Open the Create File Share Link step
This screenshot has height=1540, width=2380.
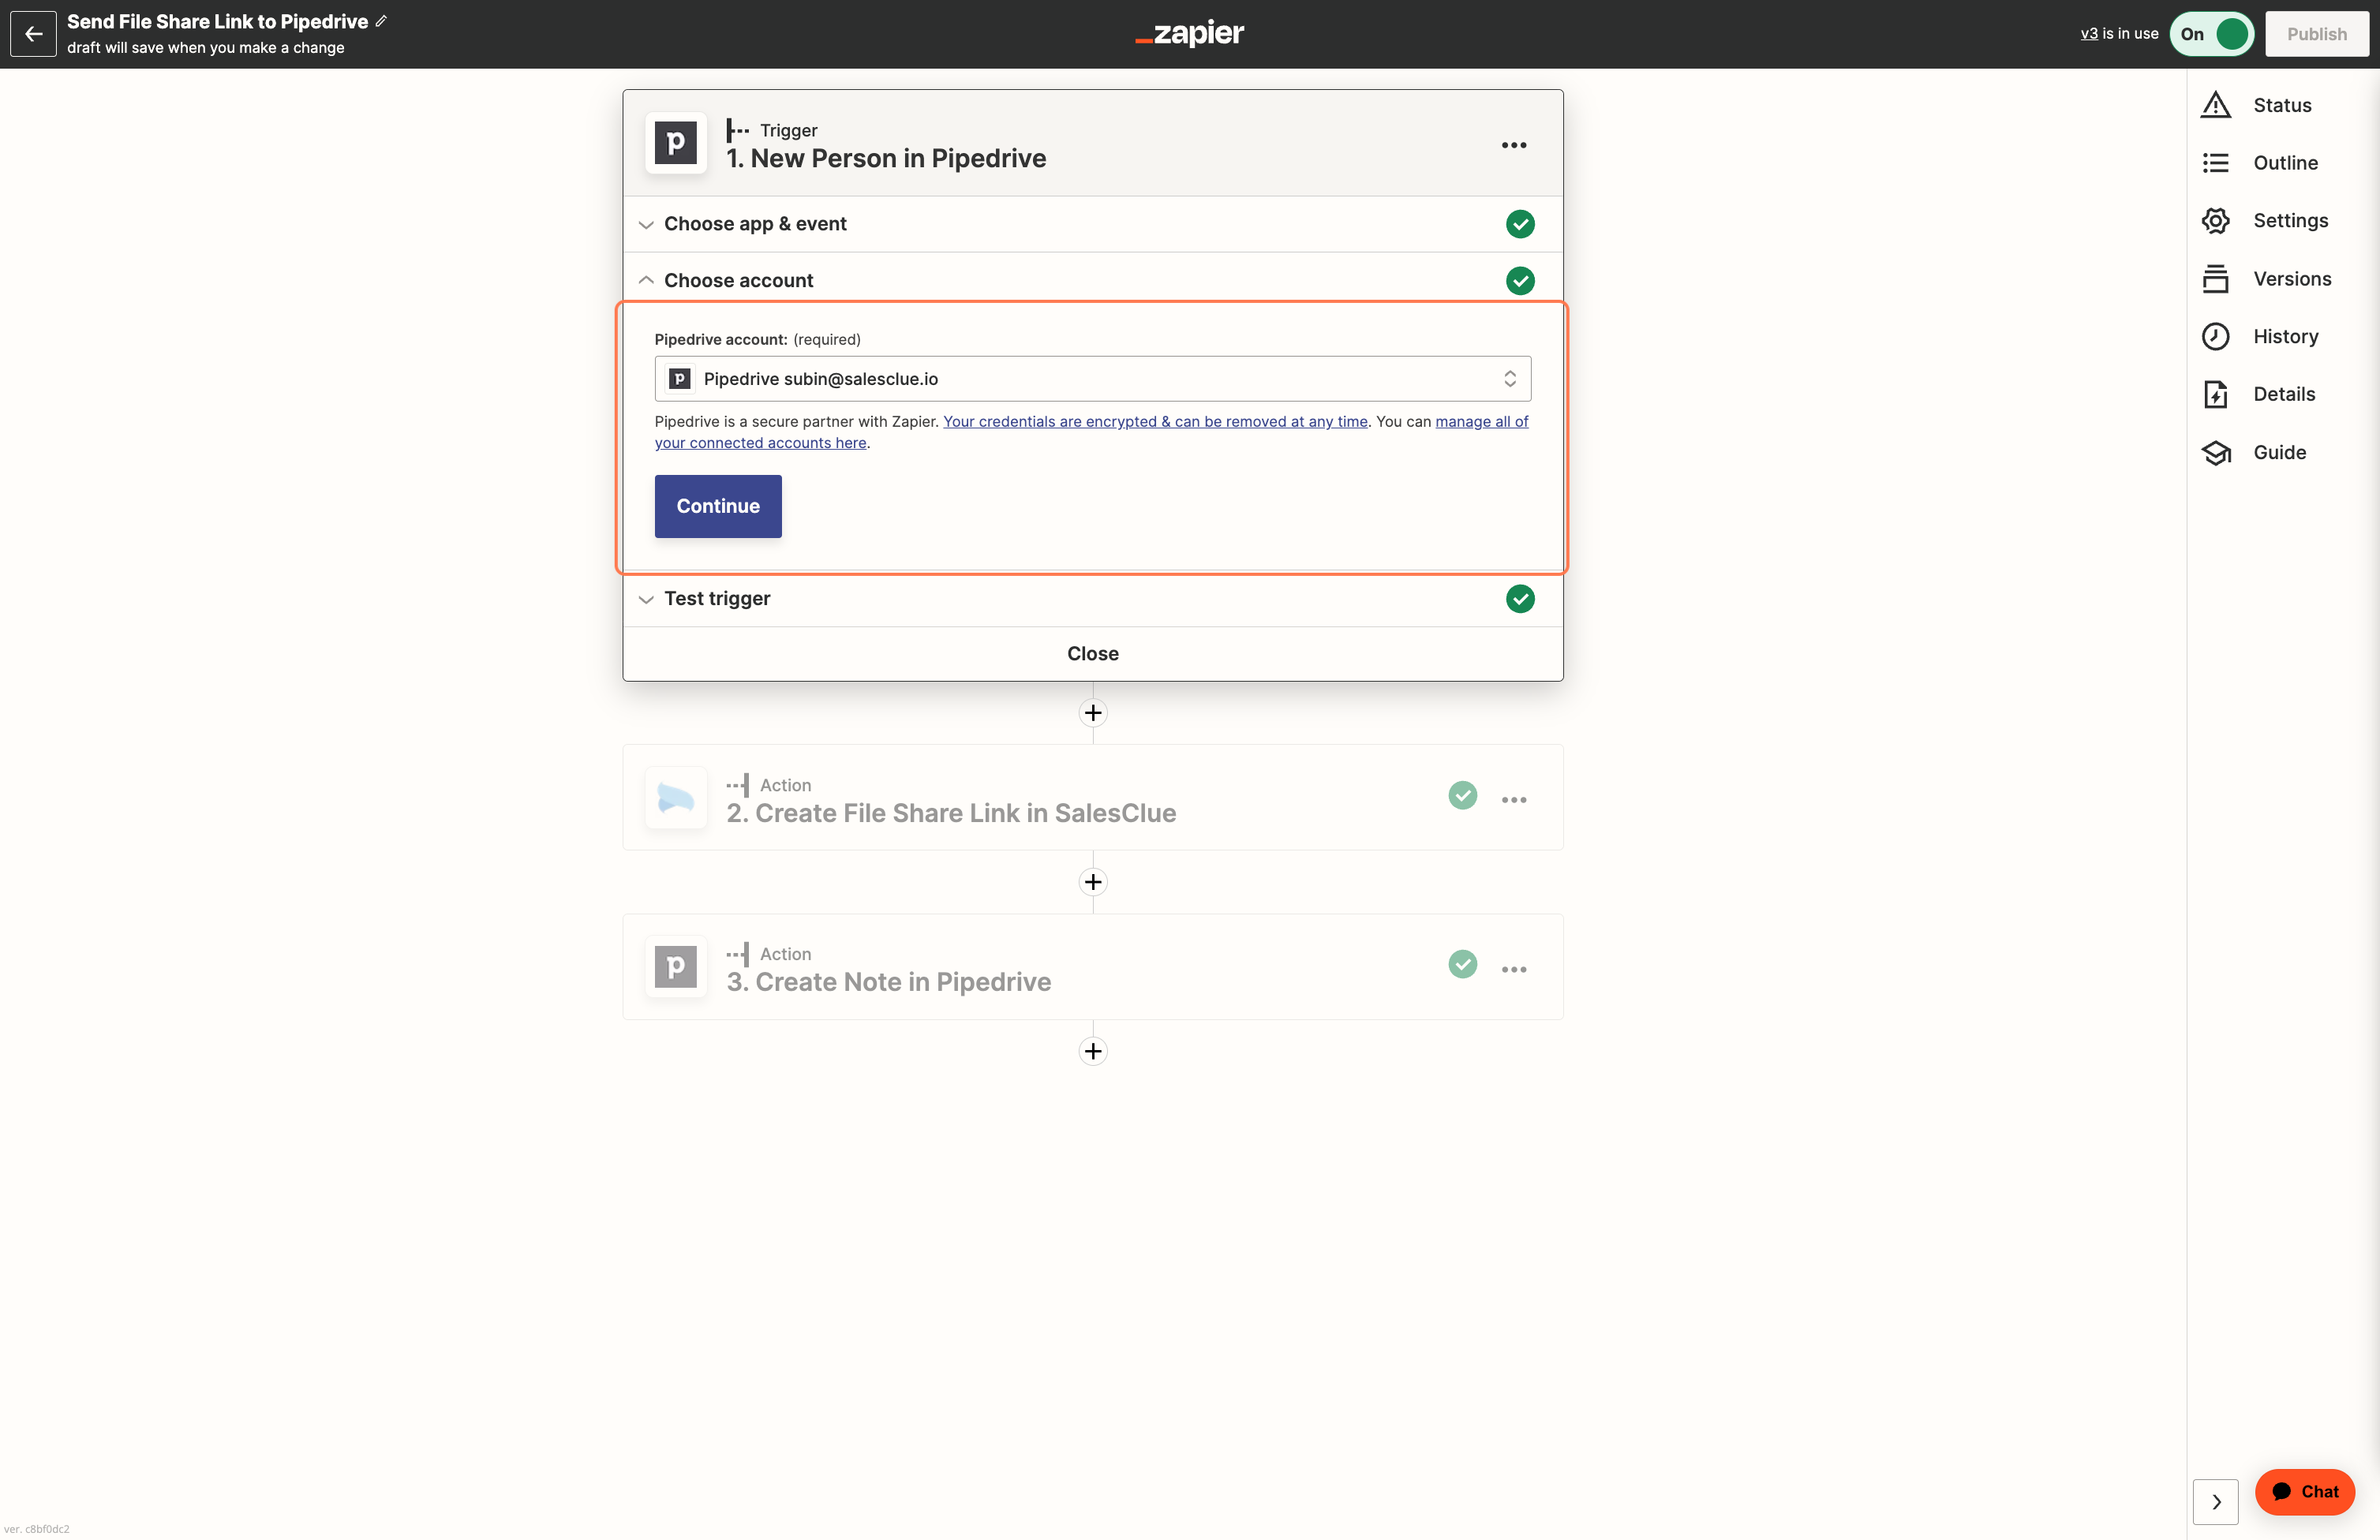point(1092,798)
